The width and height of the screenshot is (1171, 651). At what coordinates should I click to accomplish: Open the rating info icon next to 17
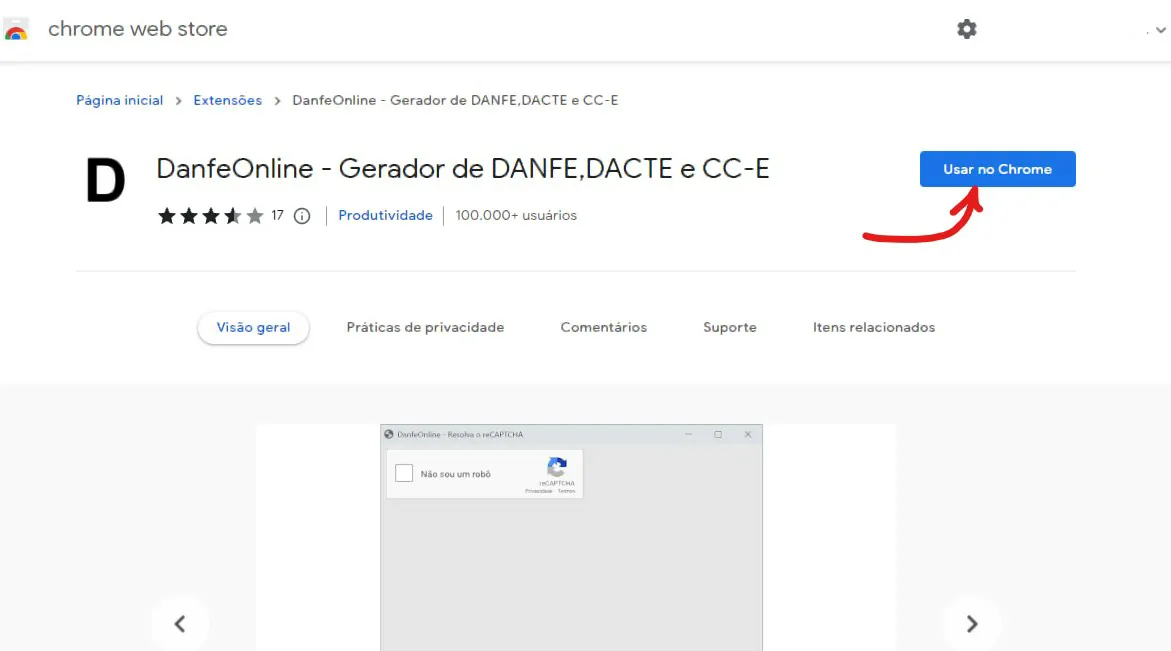pyautogui.click(x=302, y=216)
